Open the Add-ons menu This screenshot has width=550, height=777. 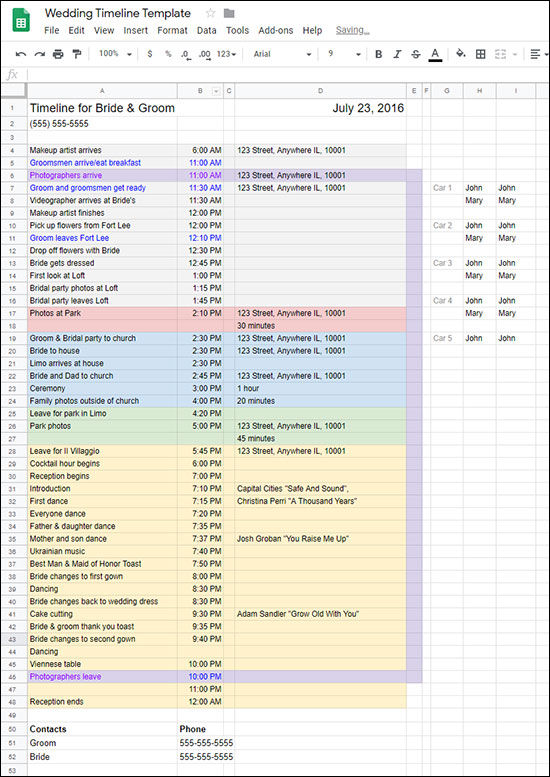click(x=275, y=30)
